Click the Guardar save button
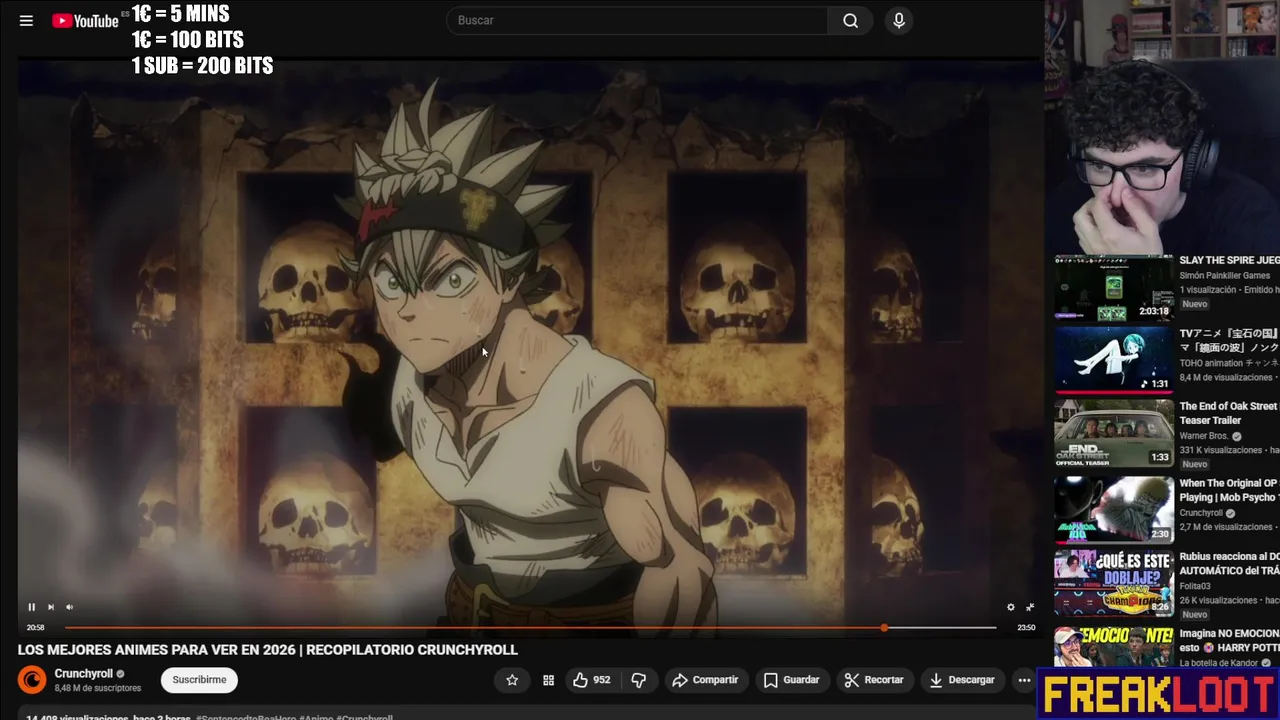The width and height of the screenshot is (1280, 720). point(791,680)
